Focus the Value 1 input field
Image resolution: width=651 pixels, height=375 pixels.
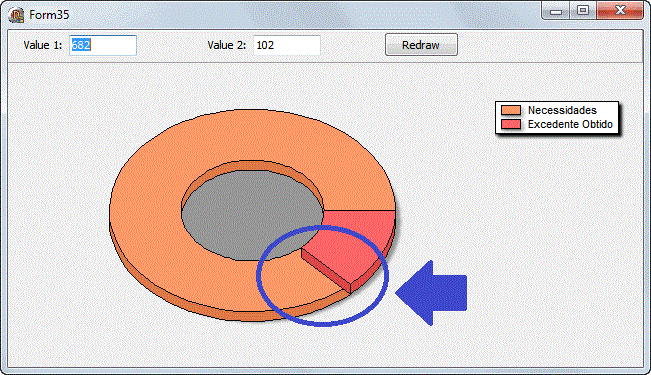point(103,45)
